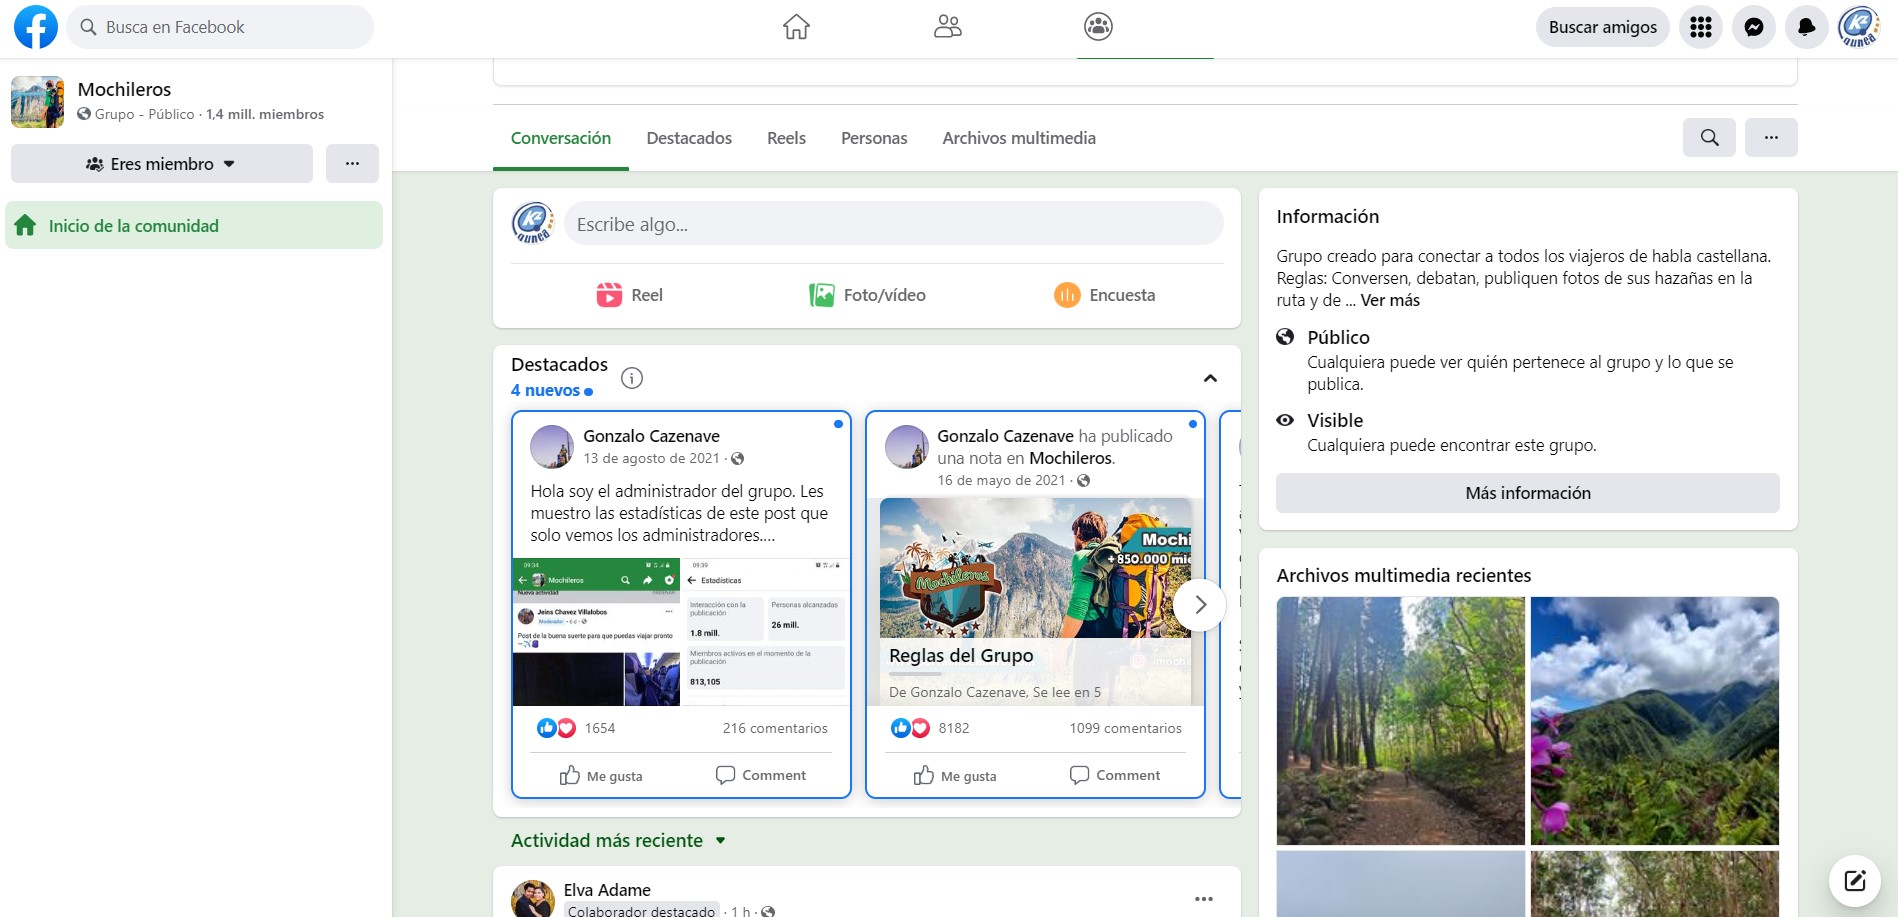Comment on the Reglas del Grupo note
The height and width of the screenshot is (917, 1898).
point(1115,775)
